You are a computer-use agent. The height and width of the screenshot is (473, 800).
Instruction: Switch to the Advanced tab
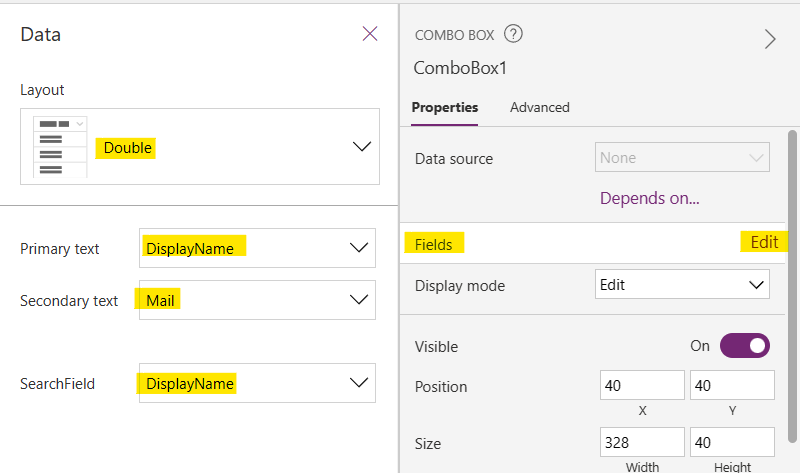tap(539, 108)
